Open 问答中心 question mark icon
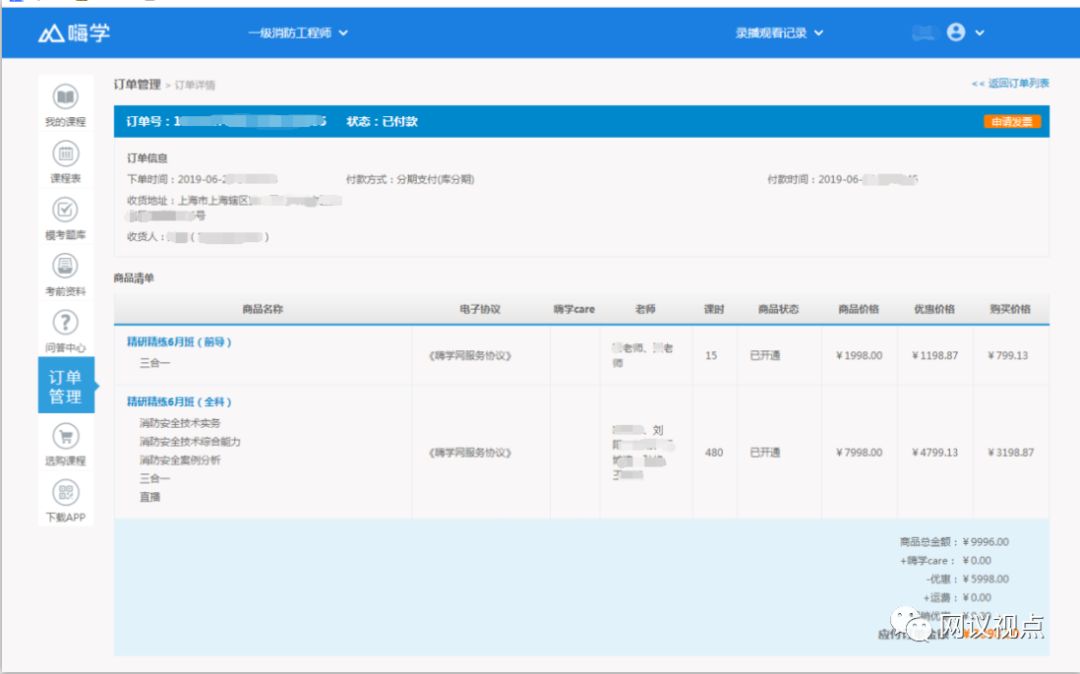This screenshot has width=1080, height=674. point(66,323)
